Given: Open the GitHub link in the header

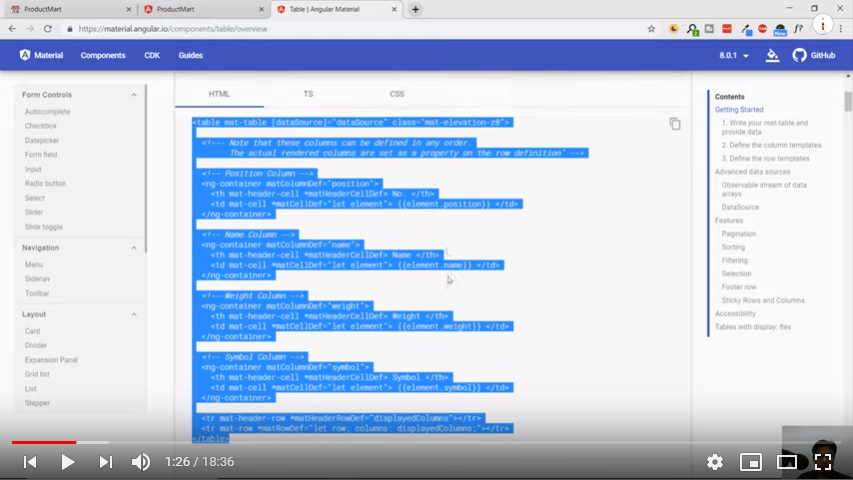Looking at the screenshot, I should (814, 56).
